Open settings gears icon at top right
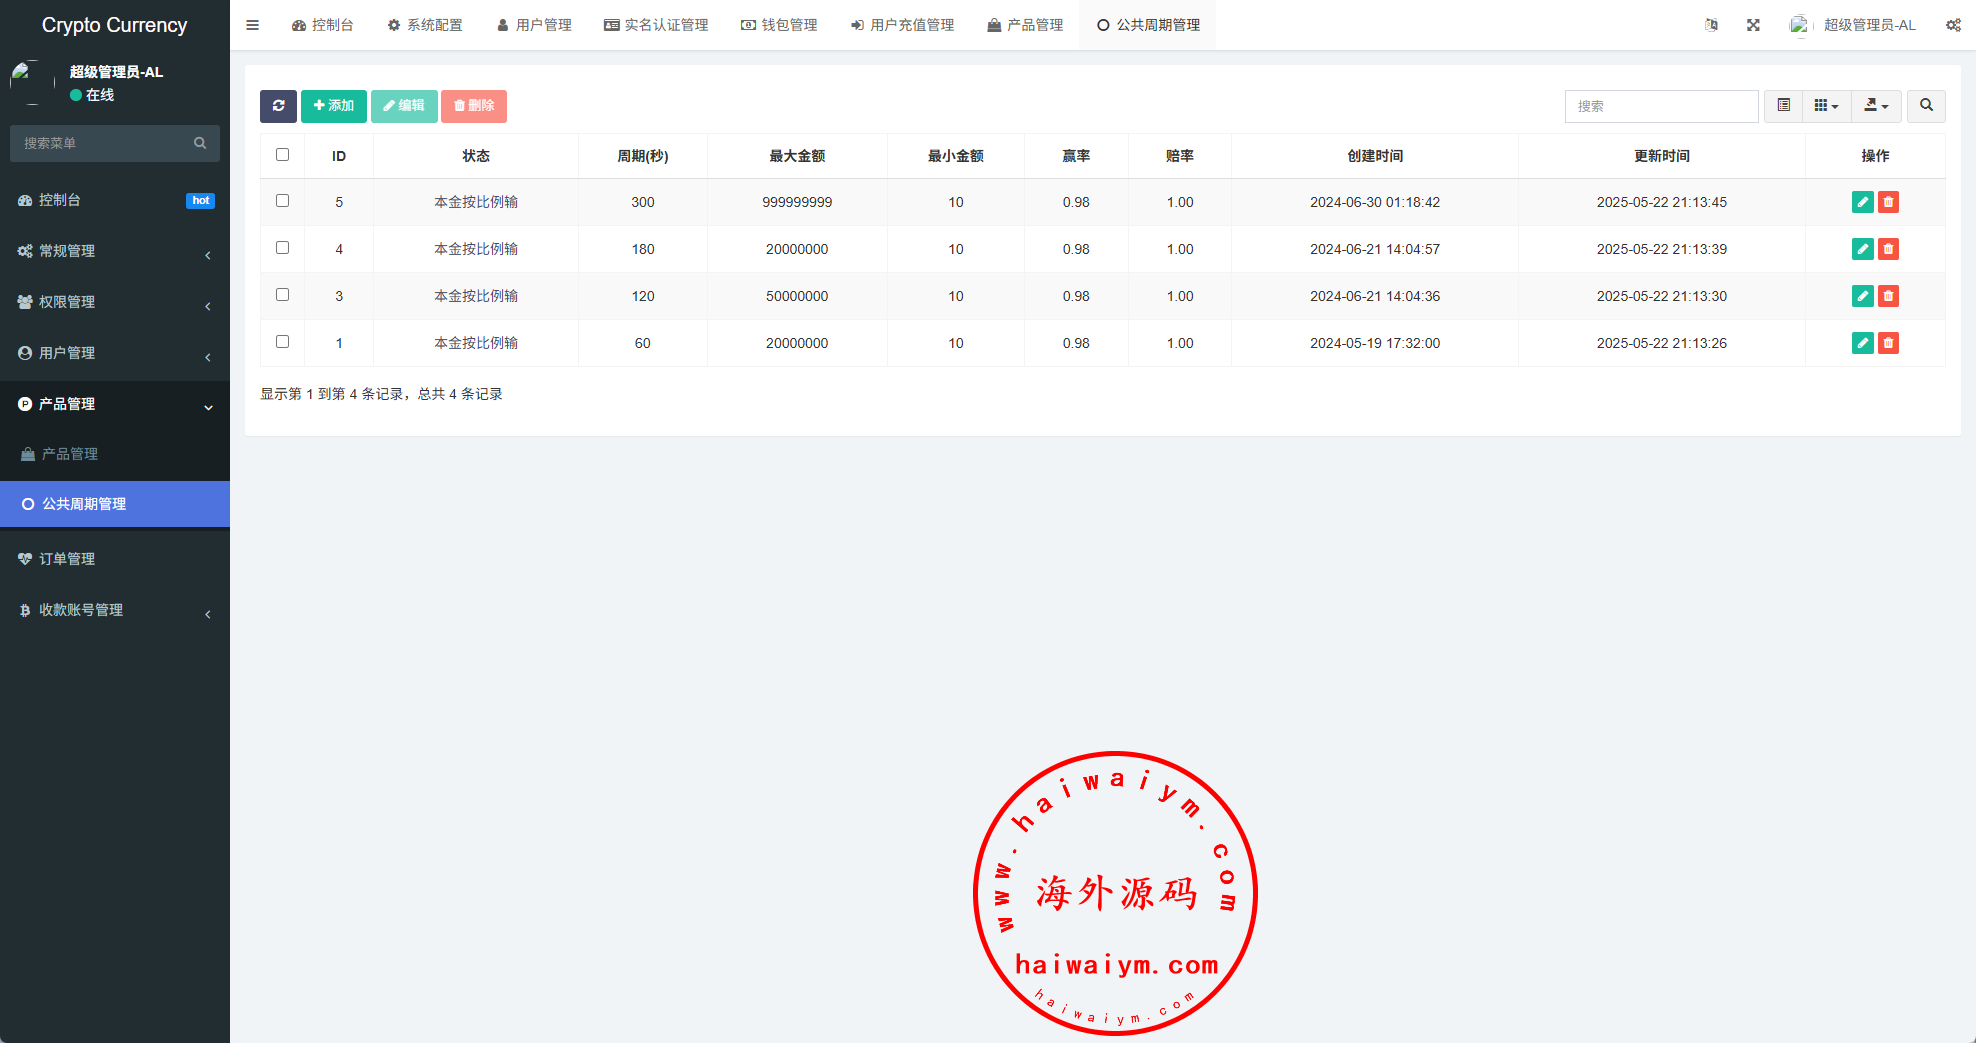 click(1953, 25)
